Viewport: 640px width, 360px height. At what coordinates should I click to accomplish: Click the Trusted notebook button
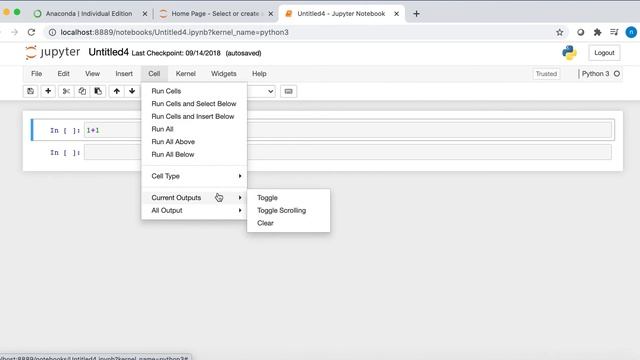point(546,74)
